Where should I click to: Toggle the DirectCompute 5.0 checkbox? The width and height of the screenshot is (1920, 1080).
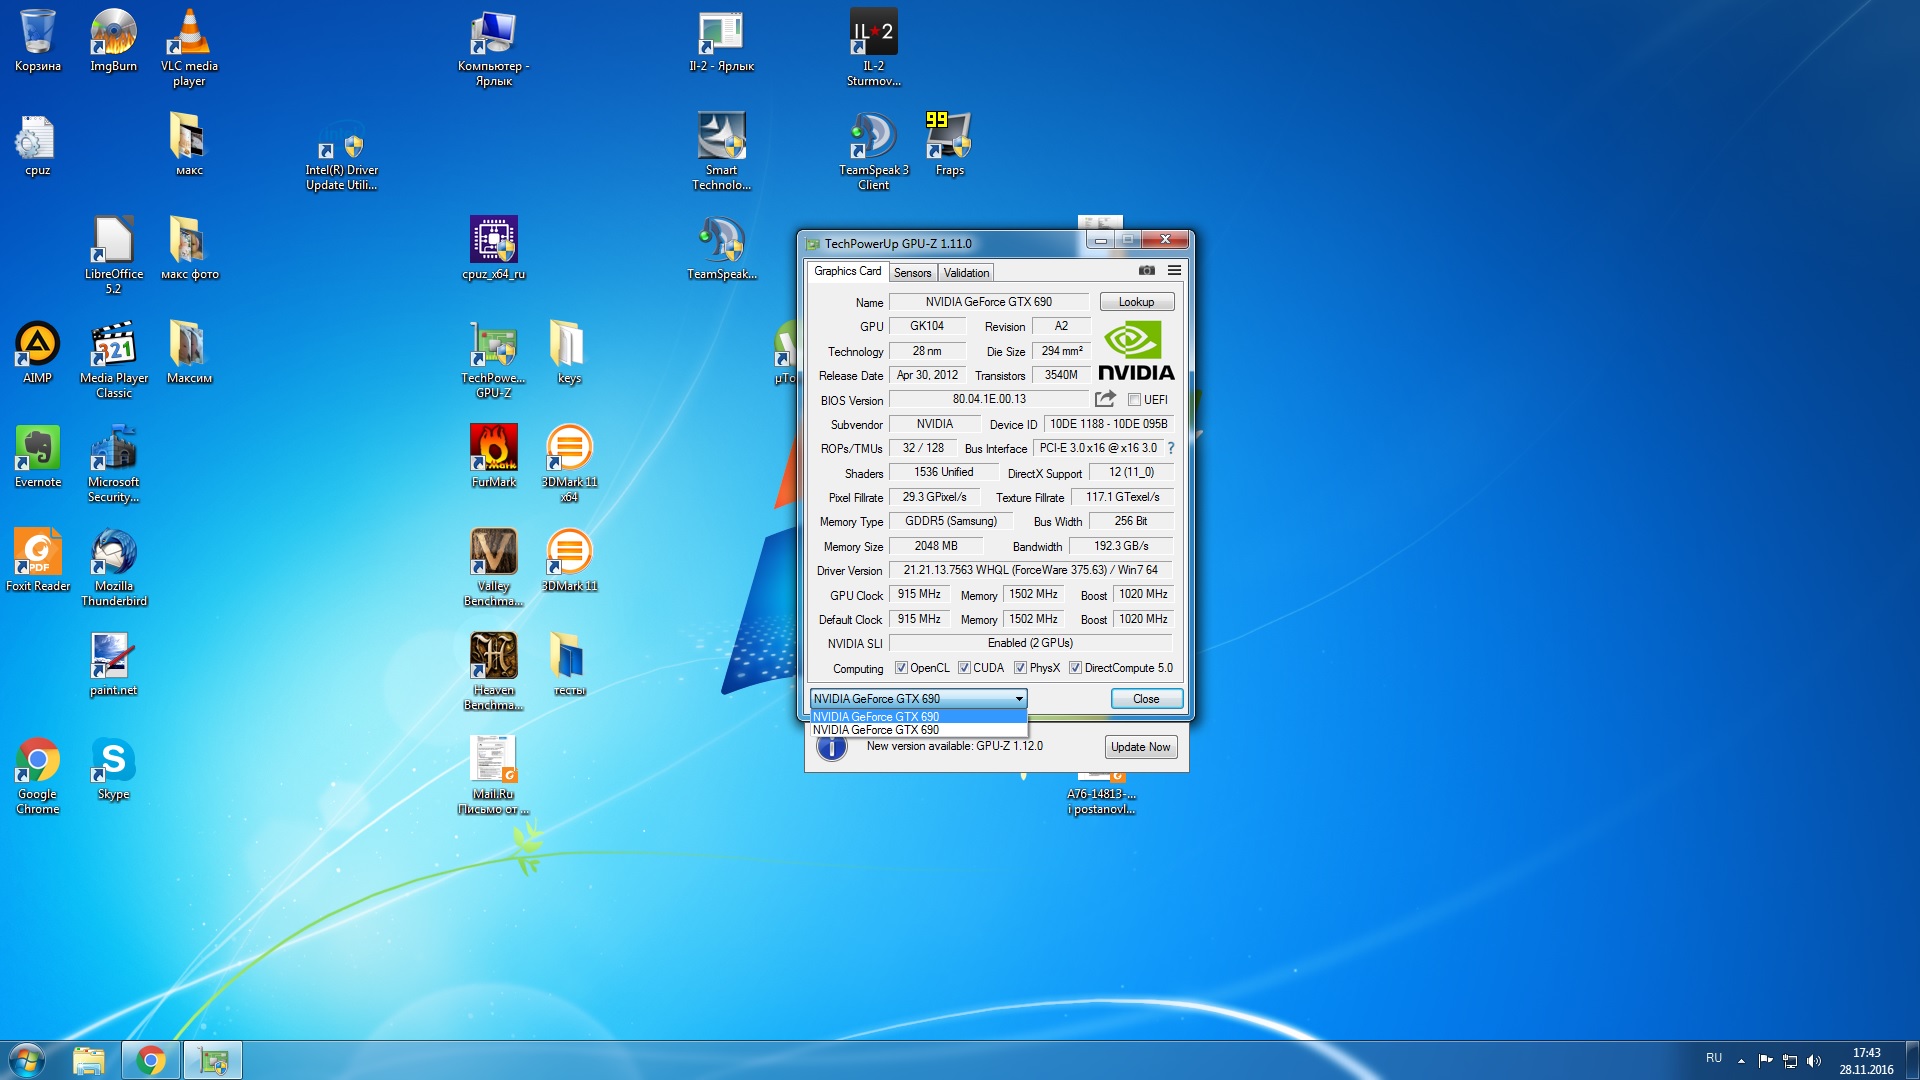(x=1075, y=668)
